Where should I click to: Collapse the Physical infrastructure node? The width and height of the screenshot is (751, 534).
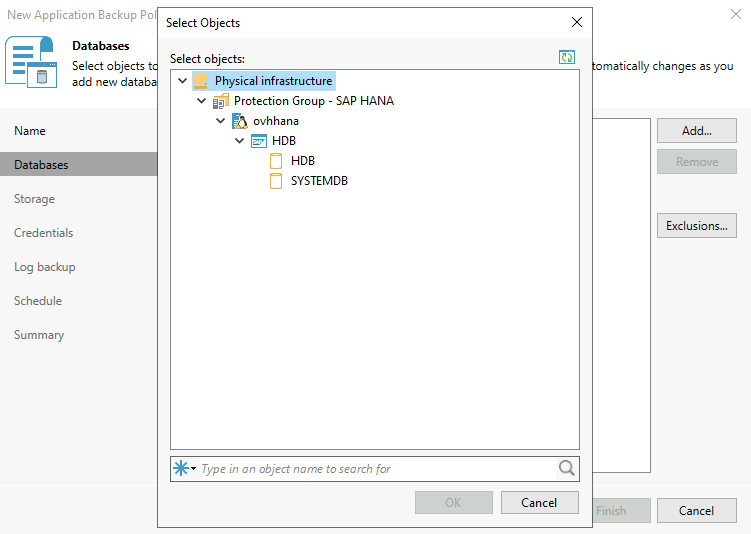[182, 81]
